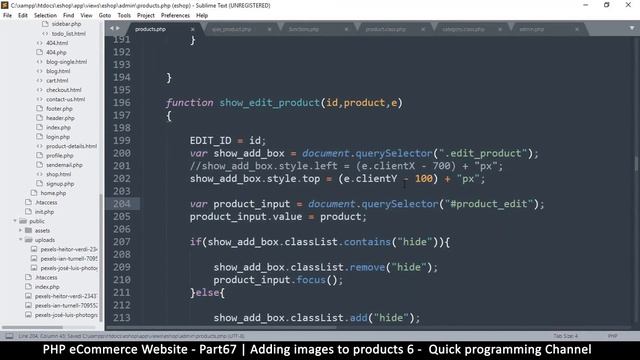Viewport: 640px width, 360px height.
Task: Open product-details.html in the sidebar
Action: click(x=71, y=146)
